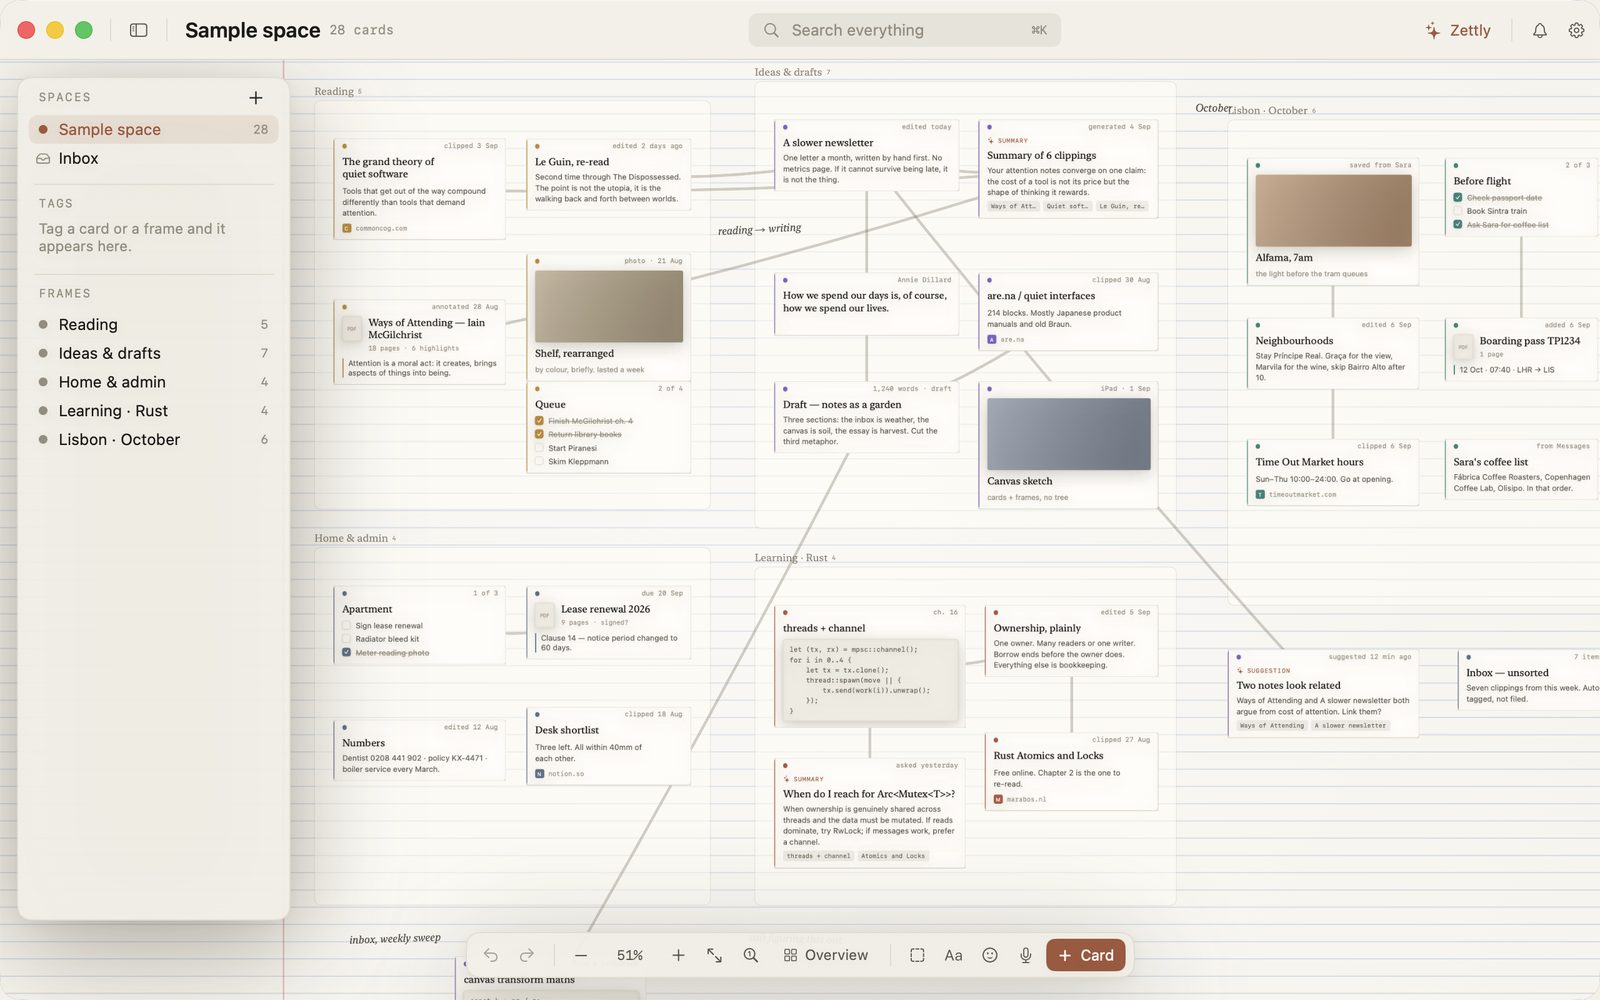Open Alfama, 7am photo thumbnail
Viewport: 1600px width, 1000px height.
[1333, 210]
